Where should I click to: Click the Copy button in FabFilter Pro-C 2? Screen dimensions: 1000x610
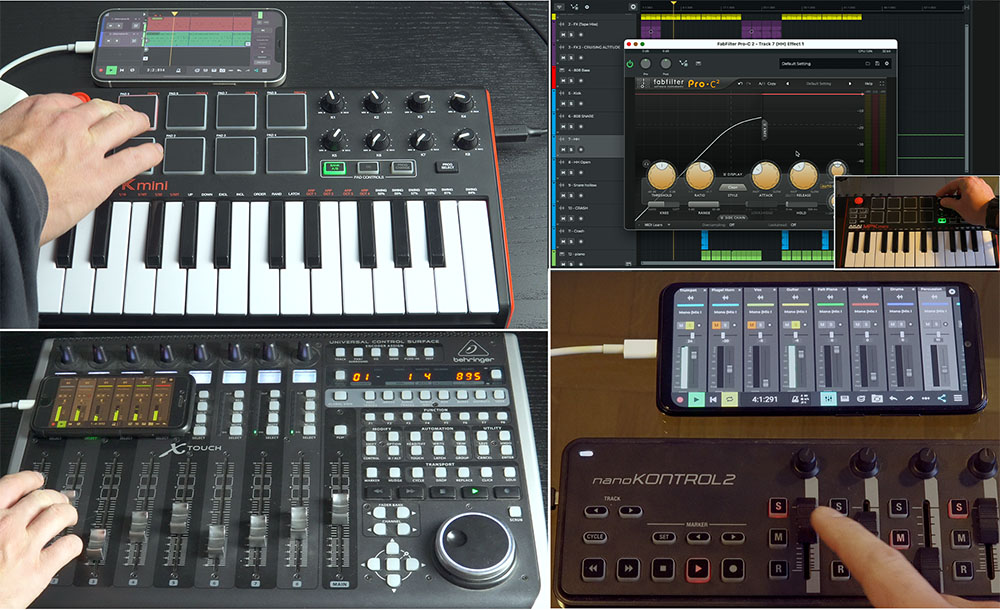pos(772,84)
